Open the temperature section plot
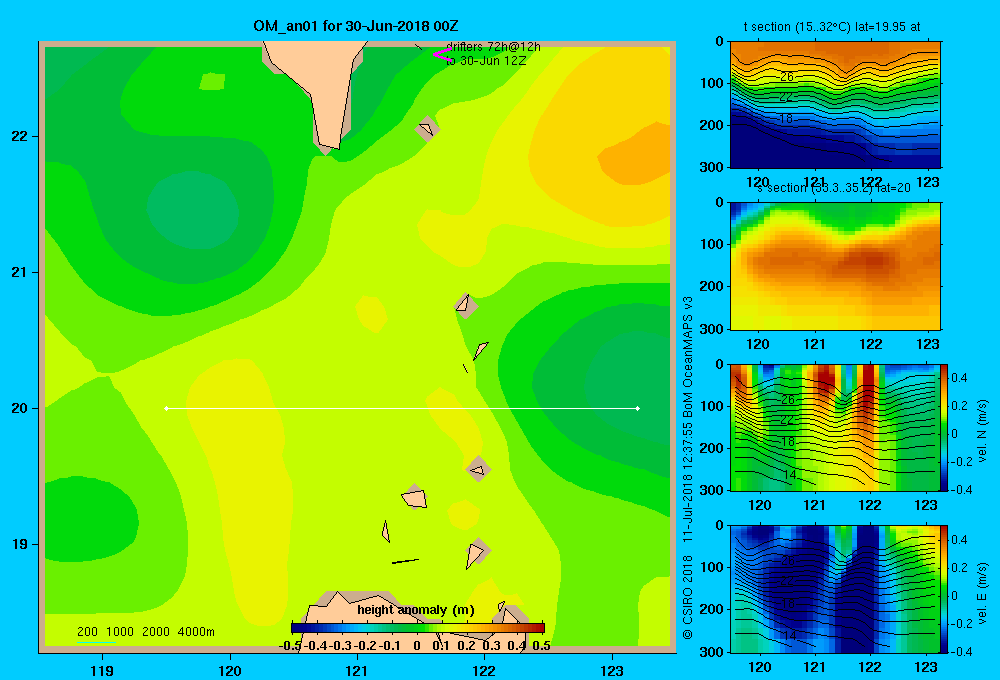Screen dimensions: 1000x680 pos(835,105)
